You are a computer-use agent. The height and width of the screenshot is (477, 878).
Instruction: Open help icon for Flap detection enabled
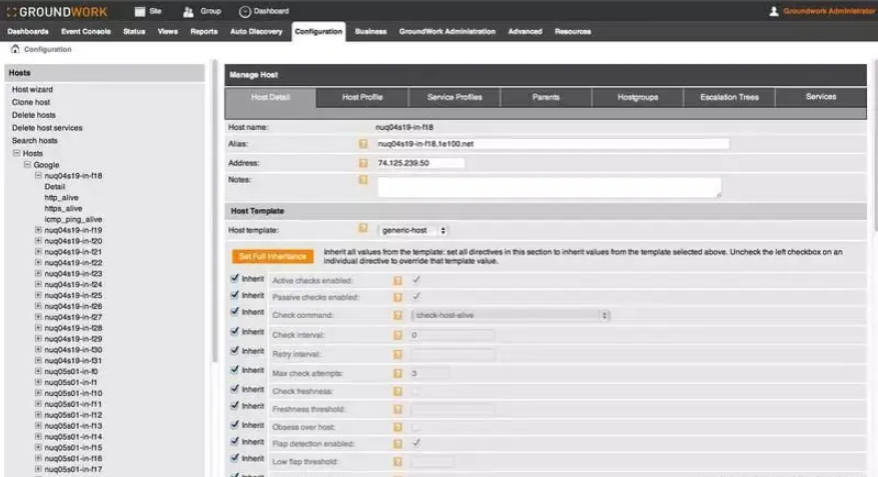[398, 444]
